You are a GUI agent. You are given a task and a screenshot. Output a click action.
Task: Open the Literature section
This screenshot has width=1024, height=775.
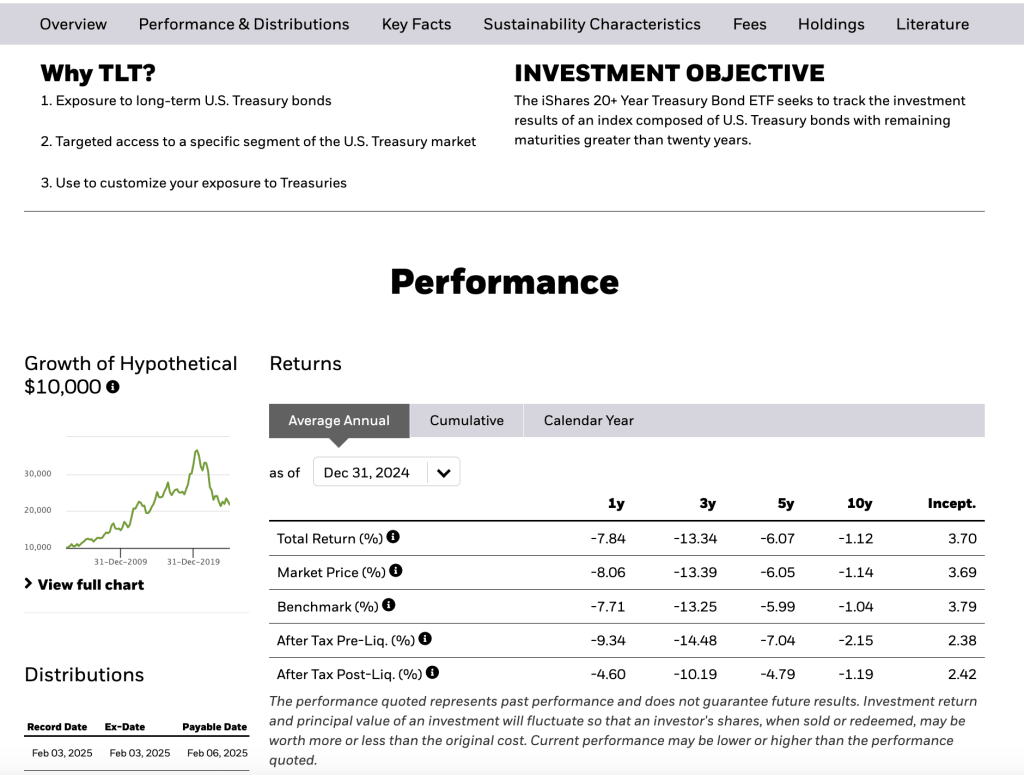(932, 24)
